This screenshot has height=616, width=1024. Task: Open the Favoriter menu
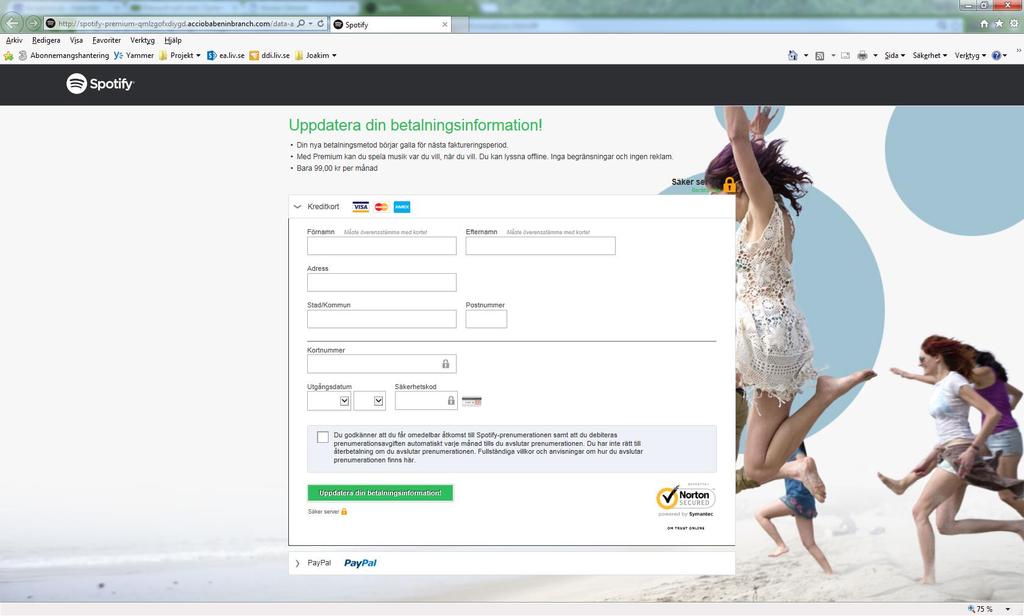(106, 40)
